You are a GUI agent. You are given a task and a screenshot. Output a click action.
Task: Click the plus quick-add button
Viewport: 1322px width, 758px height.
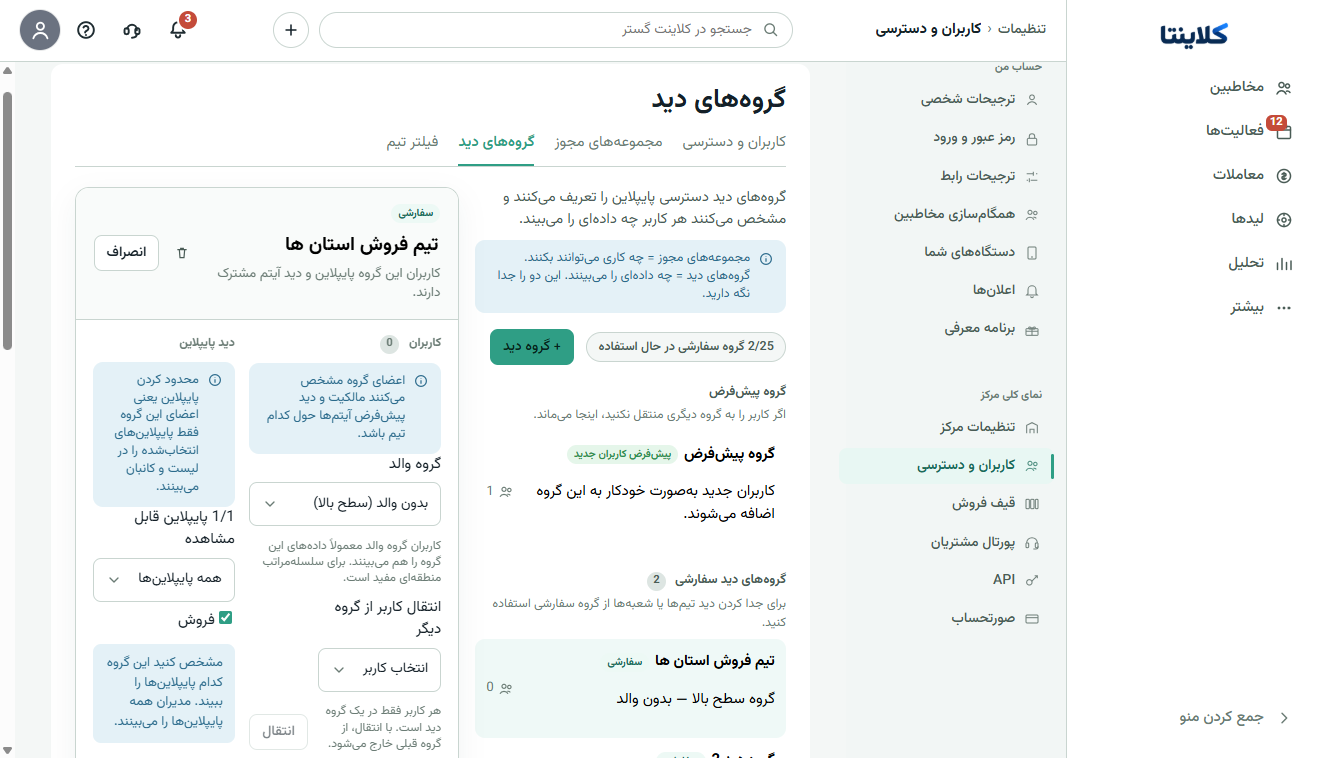tap(291, 30)
